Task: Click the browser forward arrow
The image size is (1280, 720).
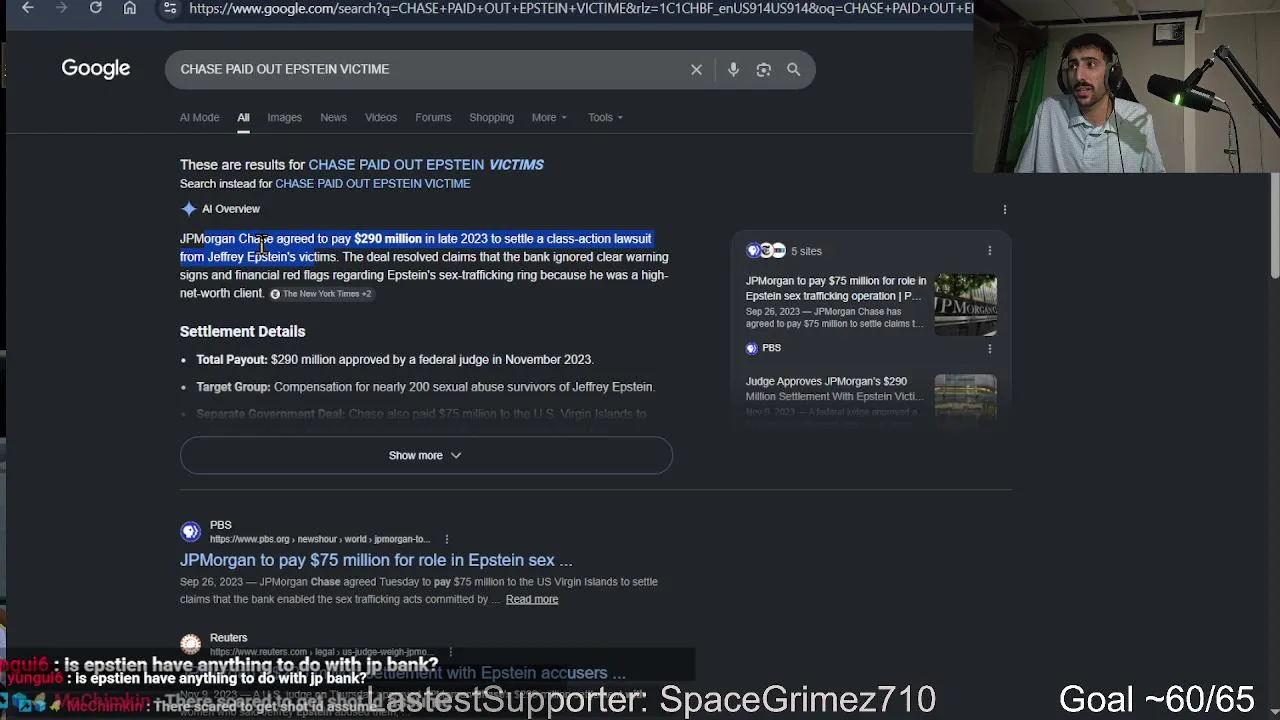Action: (62, 8)
